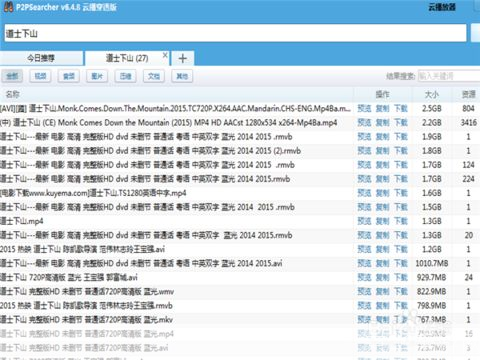Screen dimensions: 480x360
Task: Copy the 1.3GB result with 20 sources
Action: click(x=382, y=235)
